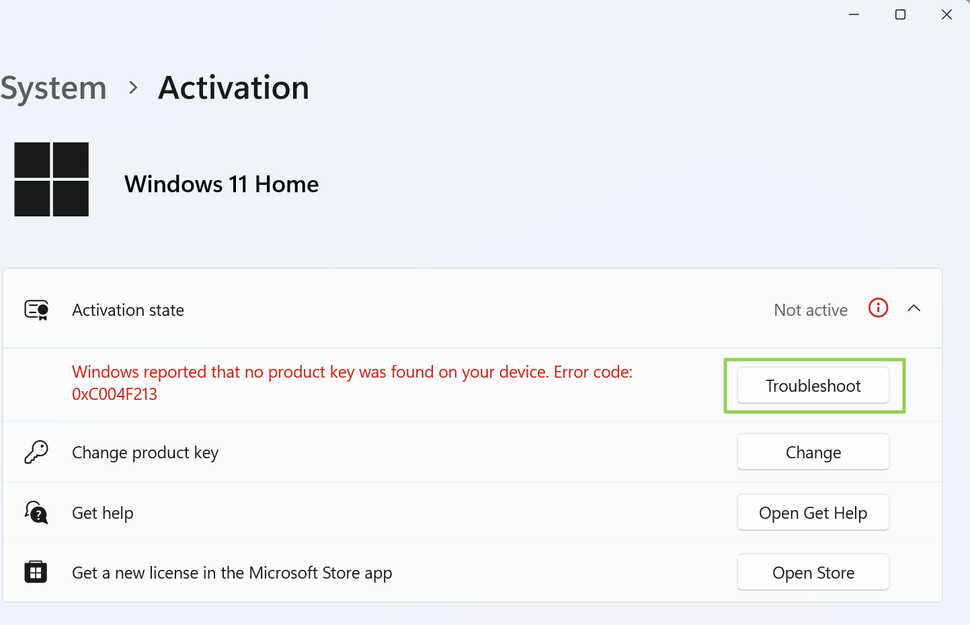This screenshot has height=625, width=970.
Task: Navigate back to System via breadcrumb
Action: 54,88
